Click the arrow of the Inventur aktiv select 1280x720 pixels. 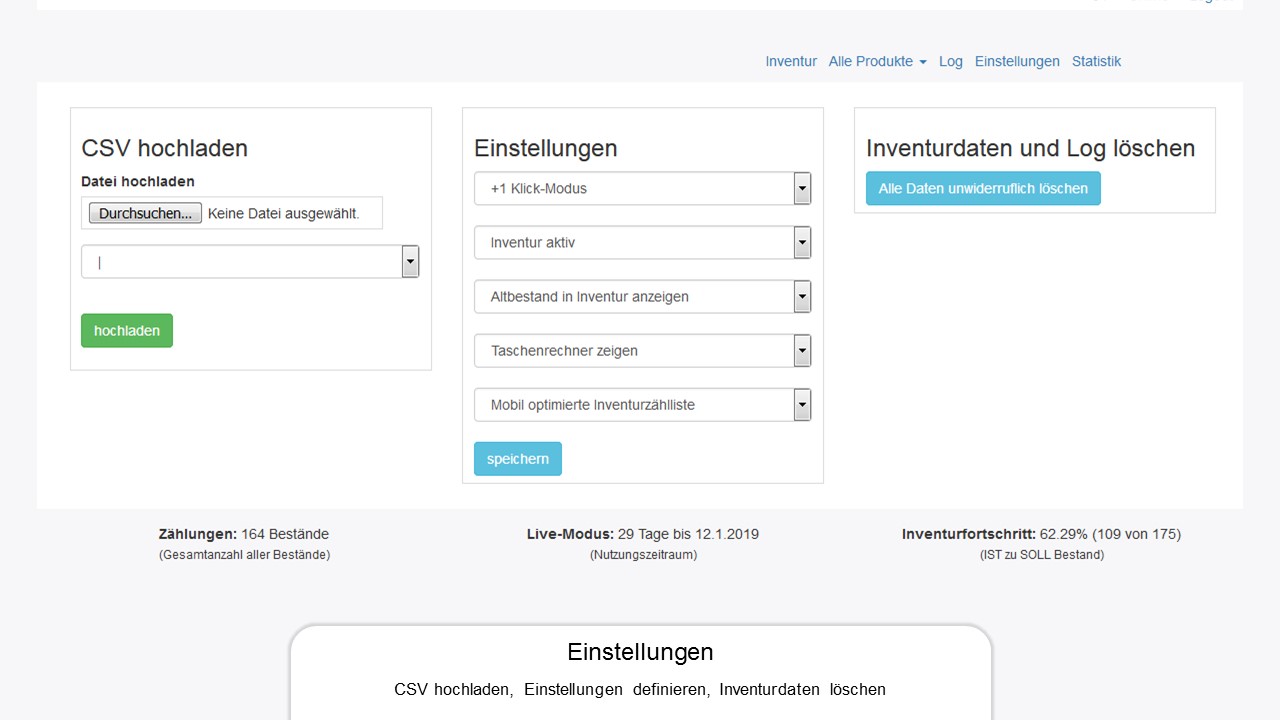(x=802, y=242)
